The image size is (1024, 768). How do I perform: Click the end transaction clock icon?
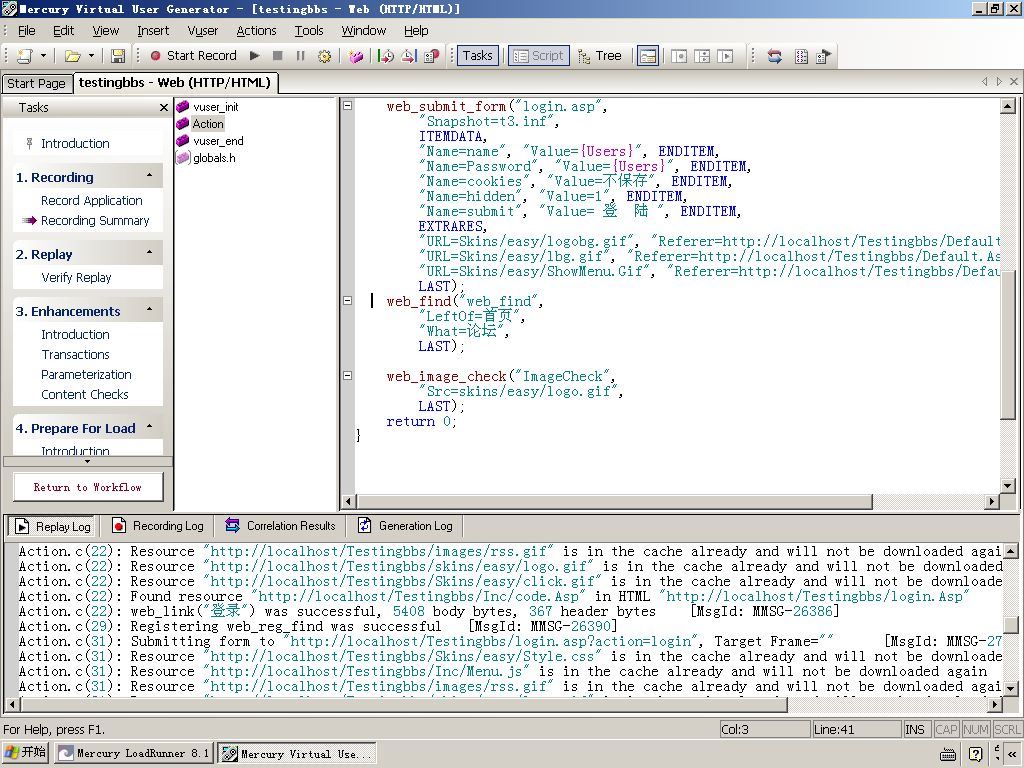[x=409, y=56]
